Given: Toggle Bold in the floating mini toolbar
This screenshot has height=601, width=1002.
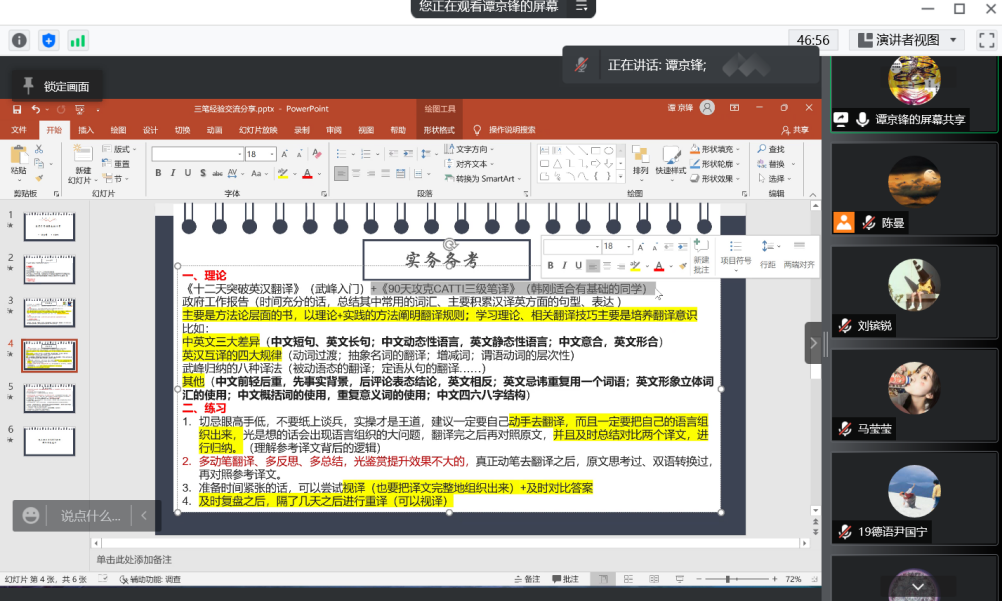Looking at the screenshot, I should pyautogui.click(x=550, y=265).
